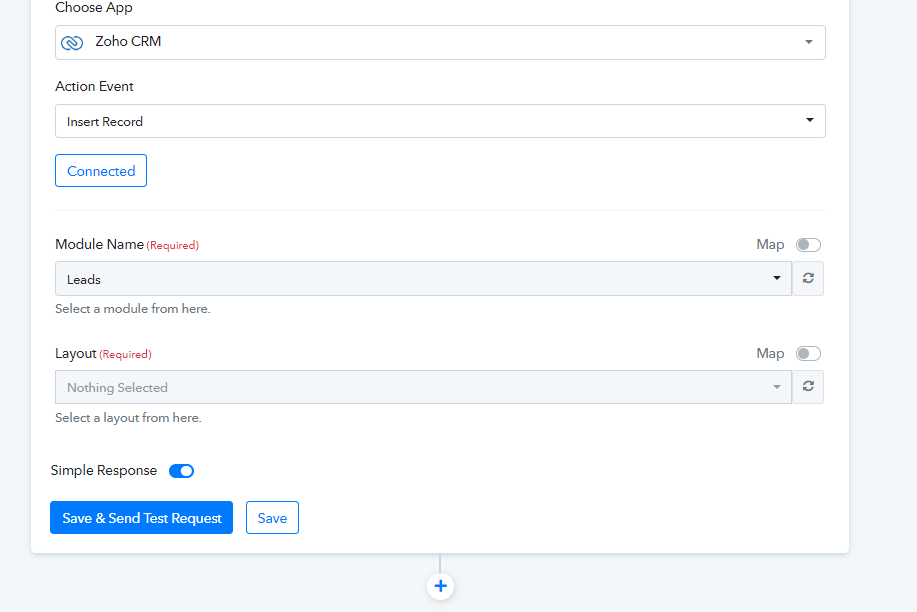
Task: Open the Action Event Insert Record dropdown
Action: [440, 121]
